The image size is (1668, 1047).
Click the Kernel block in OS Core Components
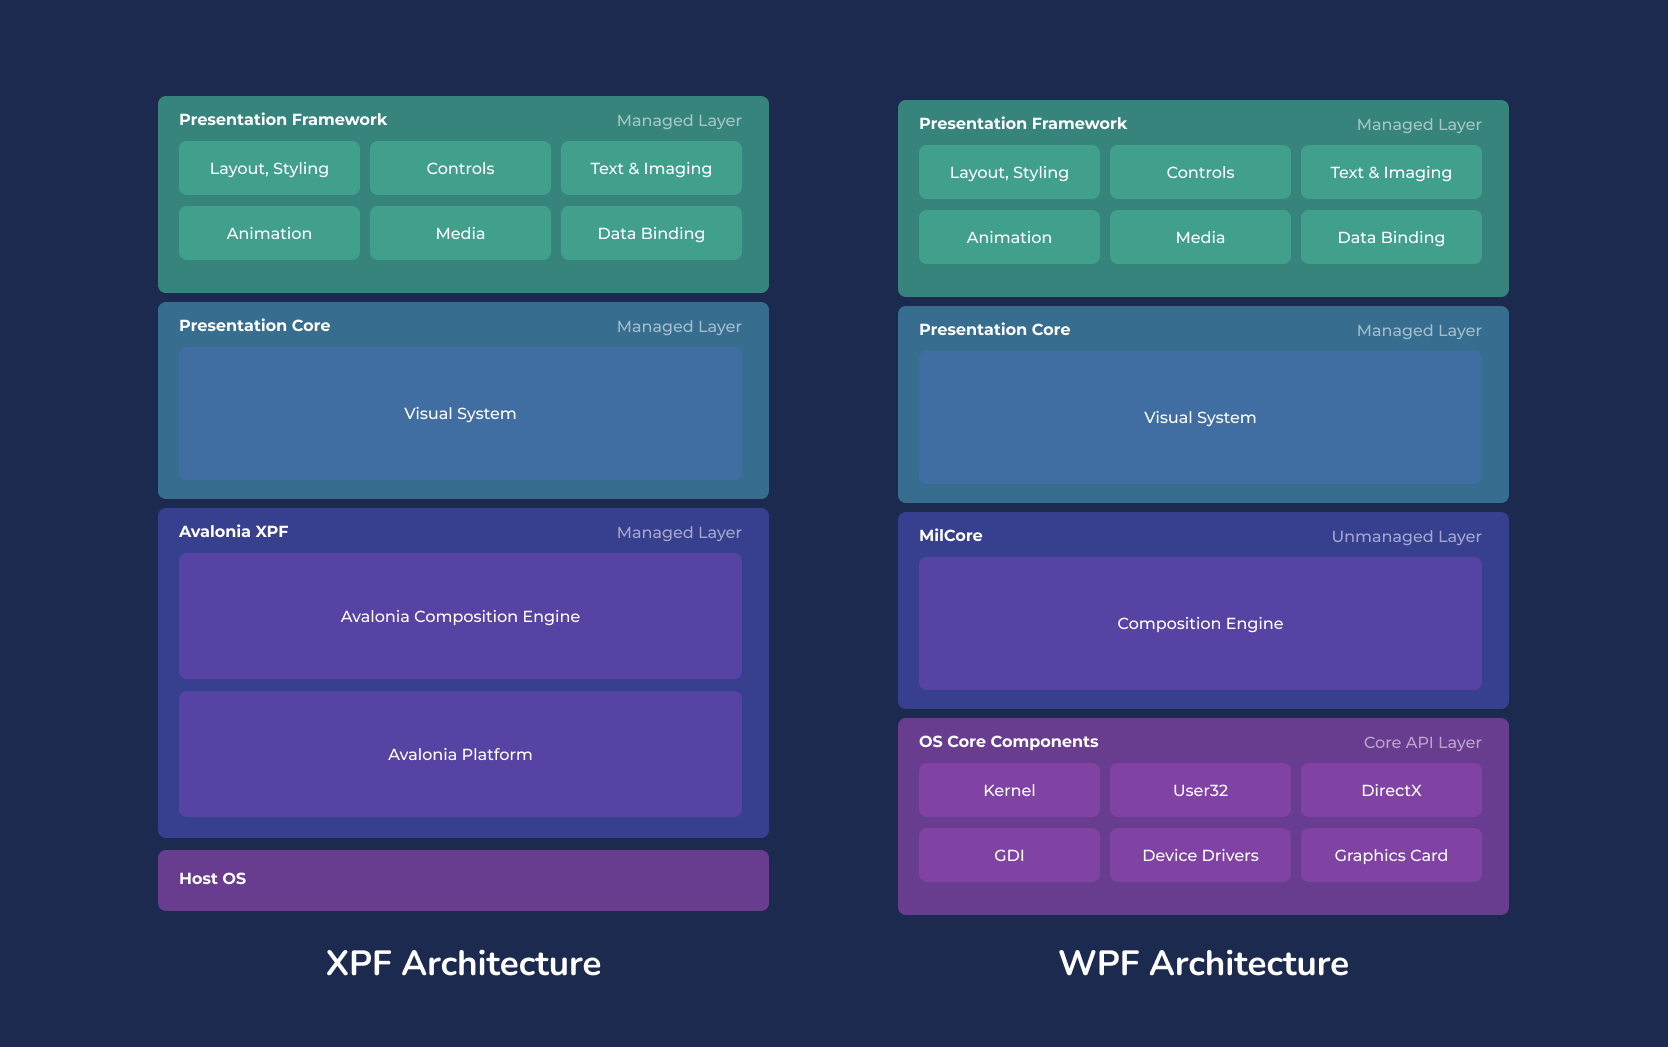[1008, 790]
